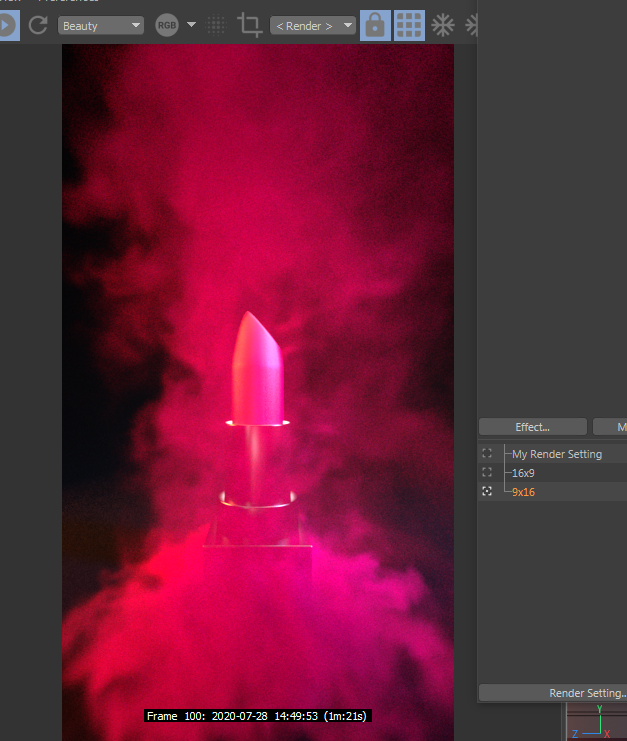This screenshot has width=627, height=741.
Task: Activate the 16x9 setting bracket icon
Action: tap(487, 473)
